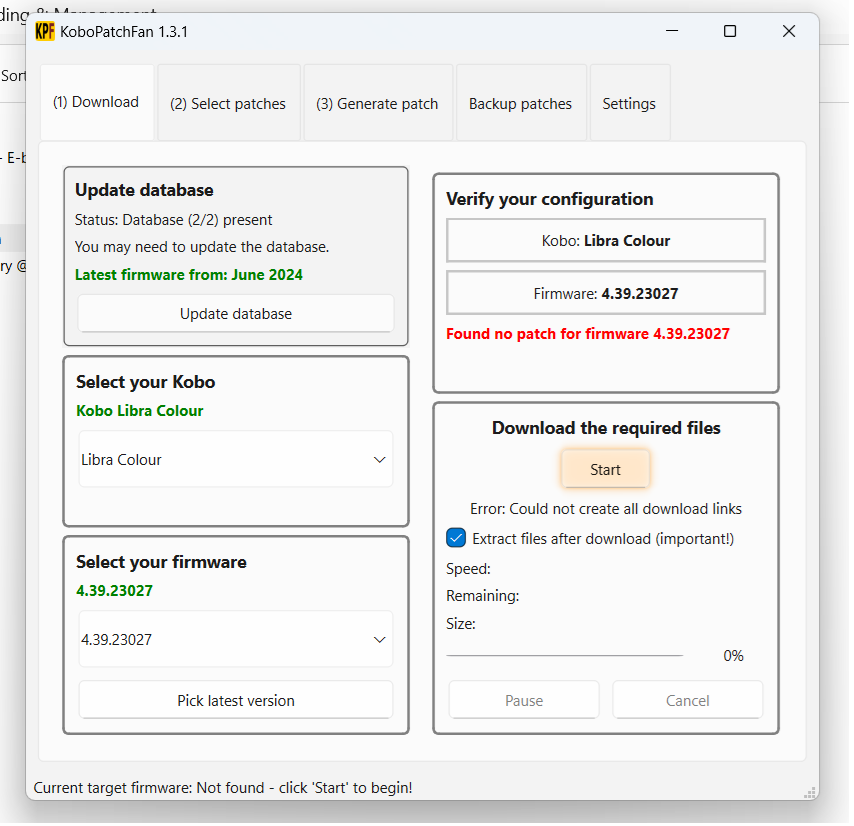Maximize the KoboPatchFan window
This screenshot has width=854, height=826.
730,31
